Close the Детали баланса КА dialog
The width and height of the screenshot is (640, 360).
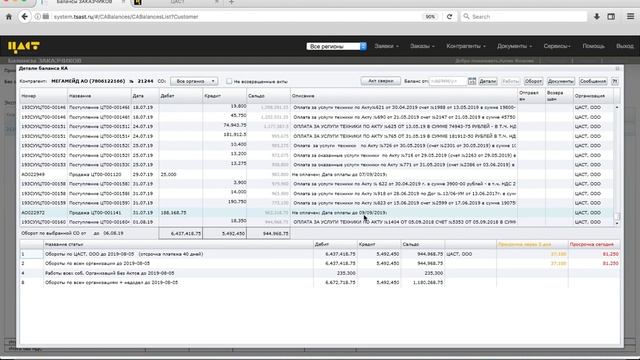click(x=617, y=69)
